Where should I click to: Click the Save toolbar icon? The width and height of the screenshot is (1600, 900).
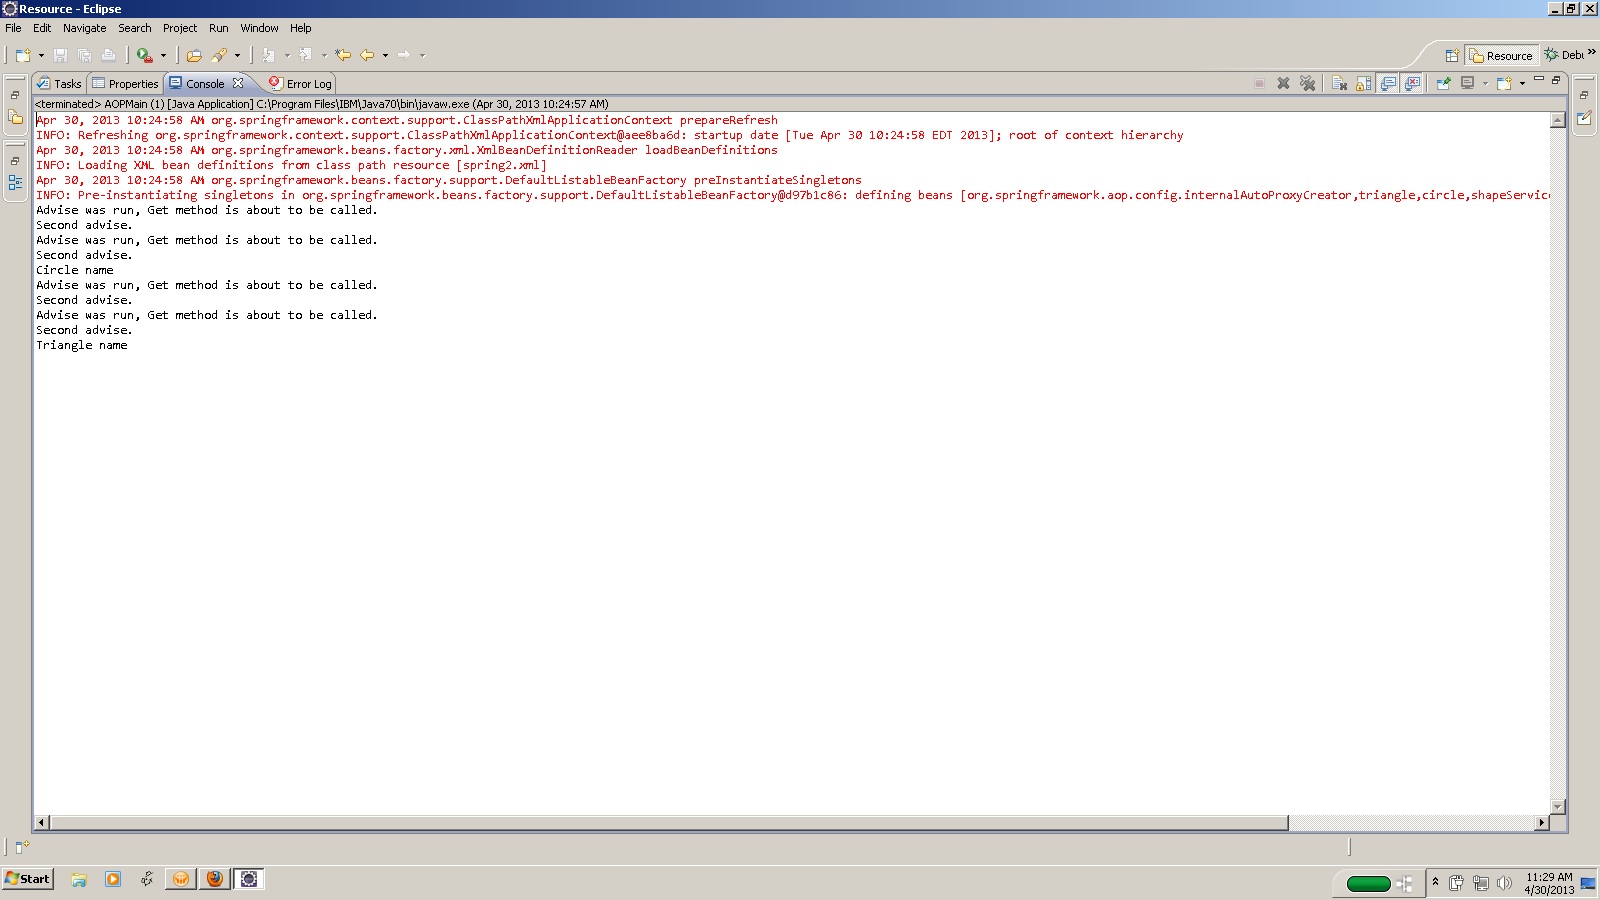(60, 55)
